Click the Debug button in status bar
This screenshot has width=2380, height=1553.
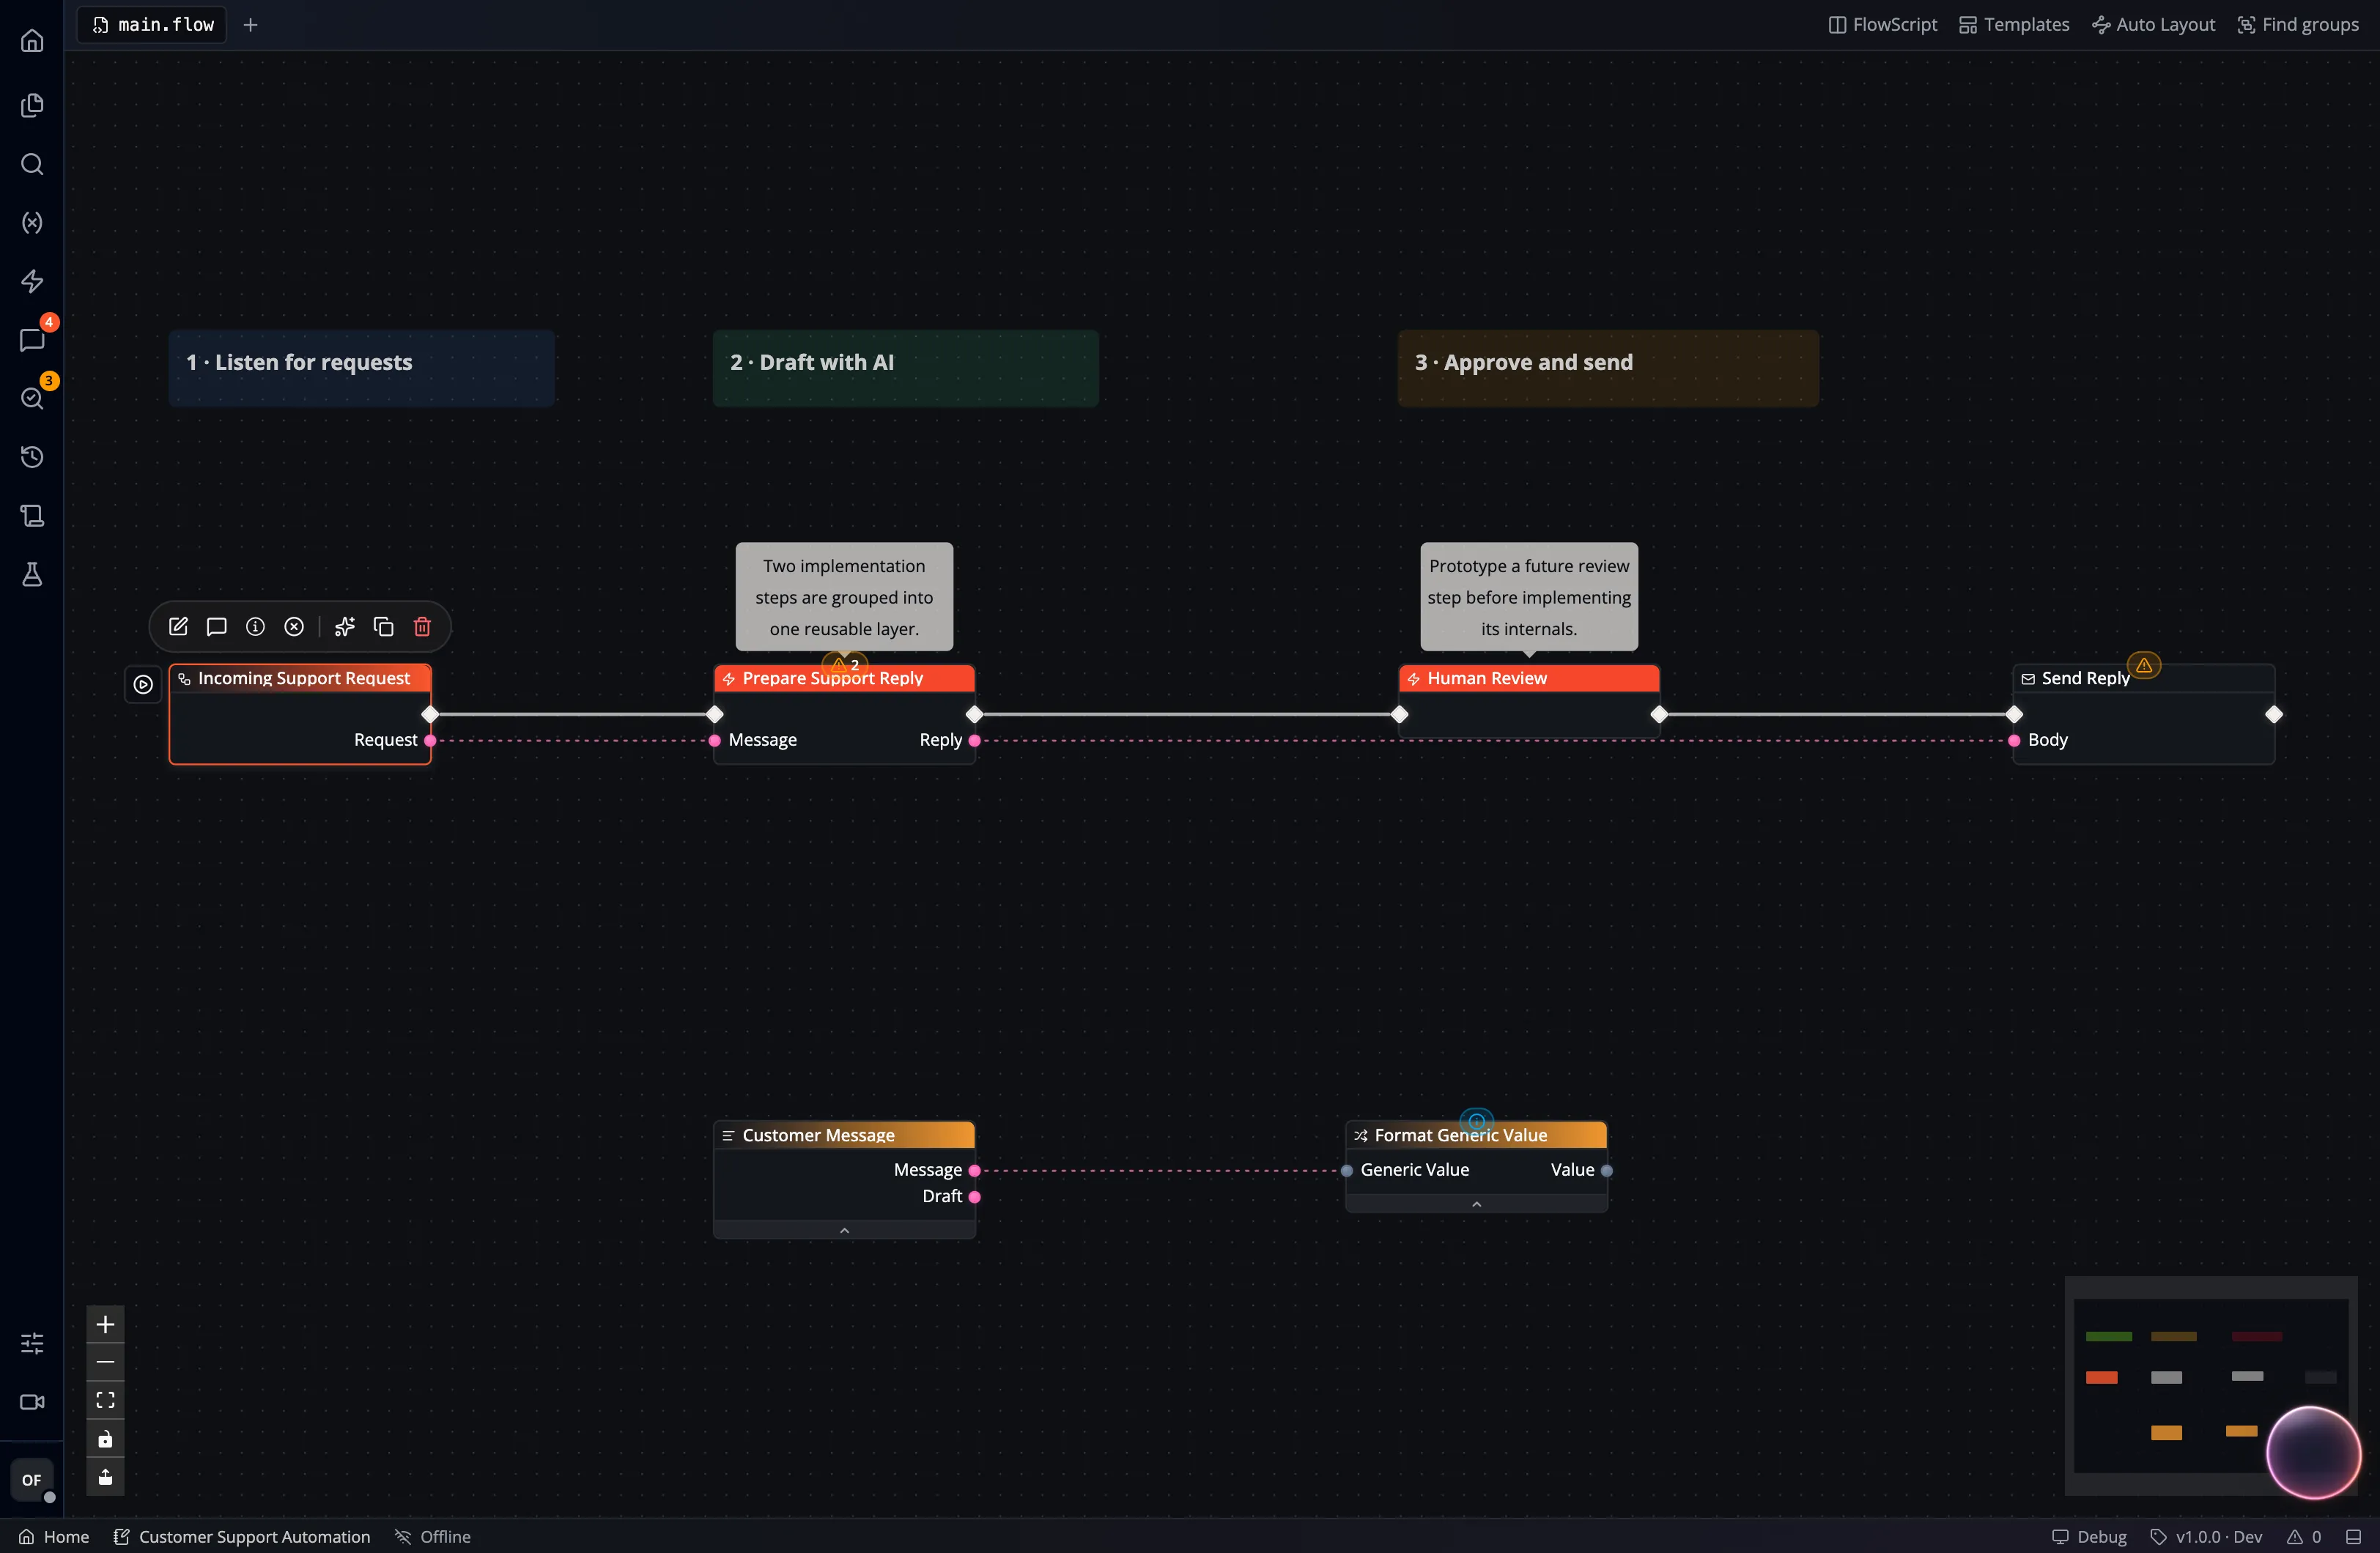pos(2089,1537)
